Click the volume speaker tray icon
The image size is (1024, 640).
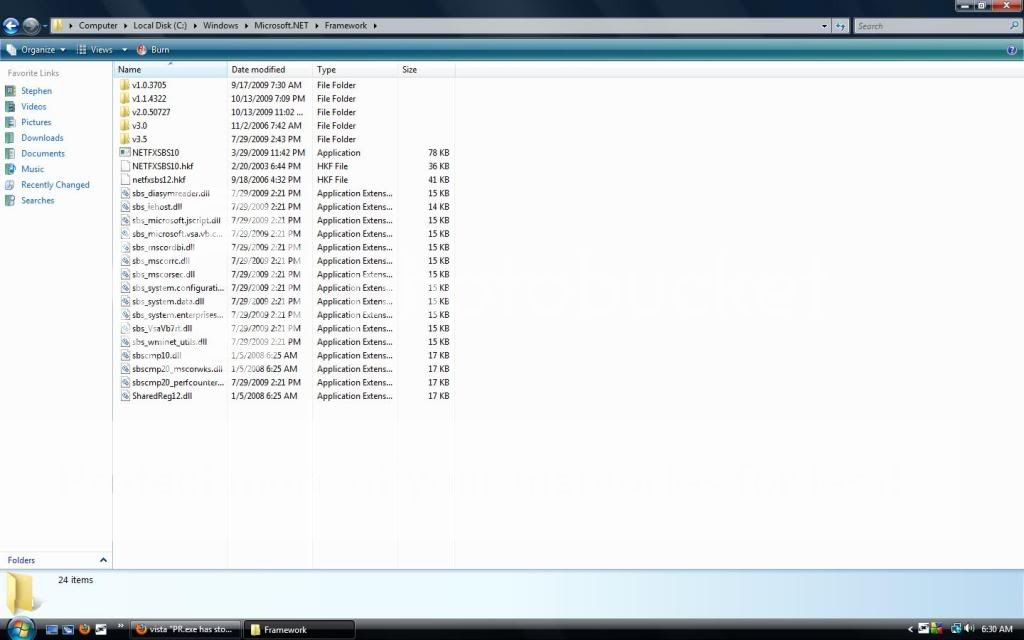point(969,629)
